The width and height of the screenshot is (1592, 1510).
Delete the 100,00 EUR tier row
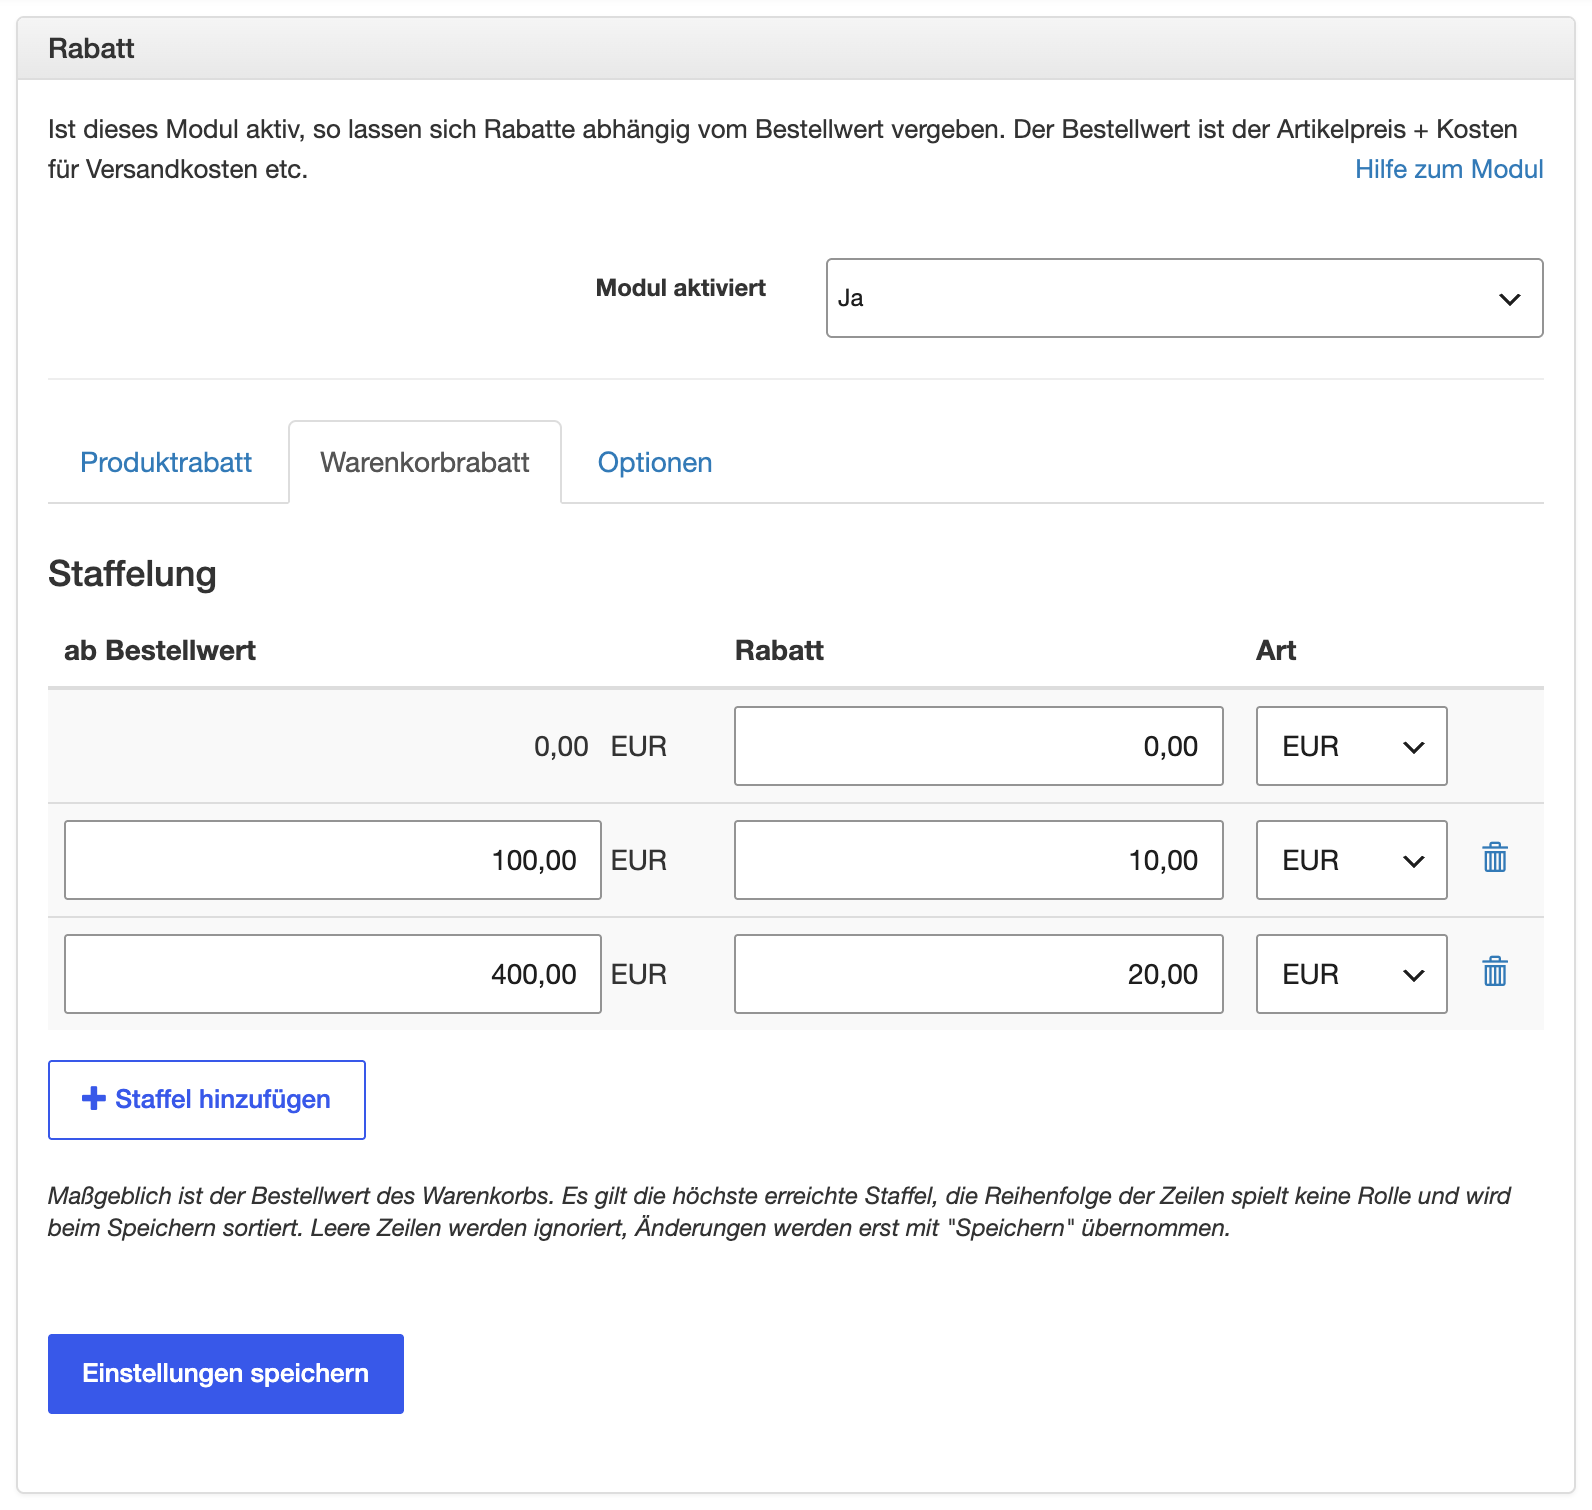1495,858
